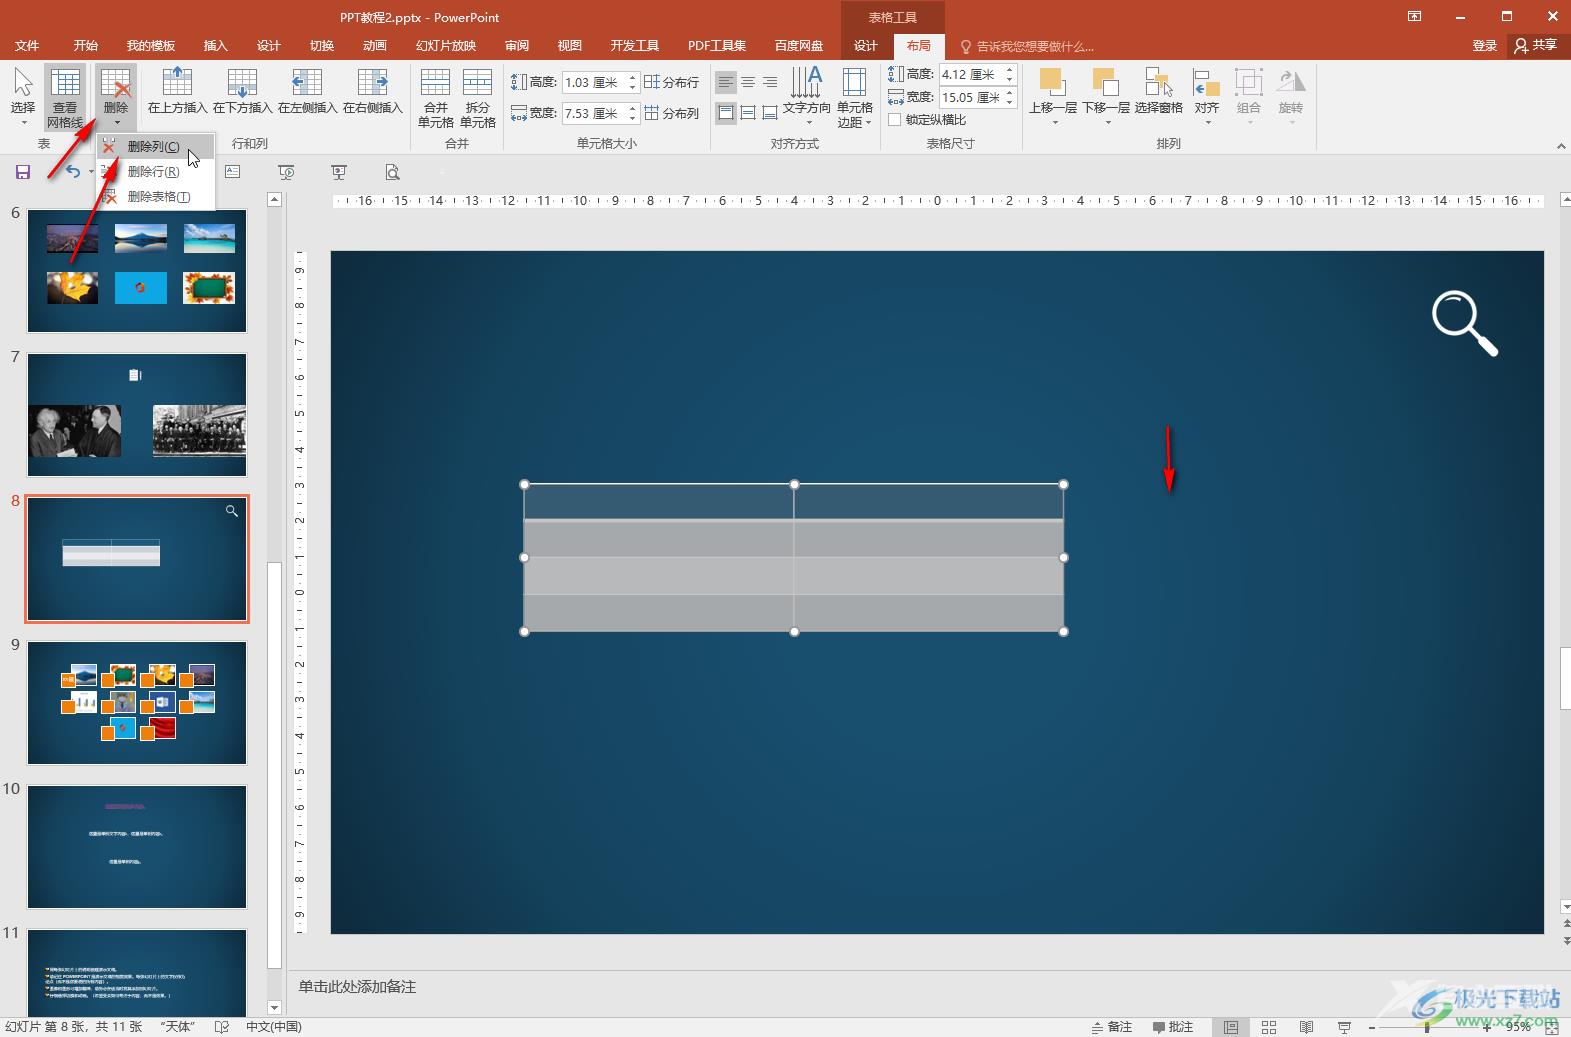Click the text box icon in quick access toolbar
The image size is (1571, 1037).
coord(233,172)
